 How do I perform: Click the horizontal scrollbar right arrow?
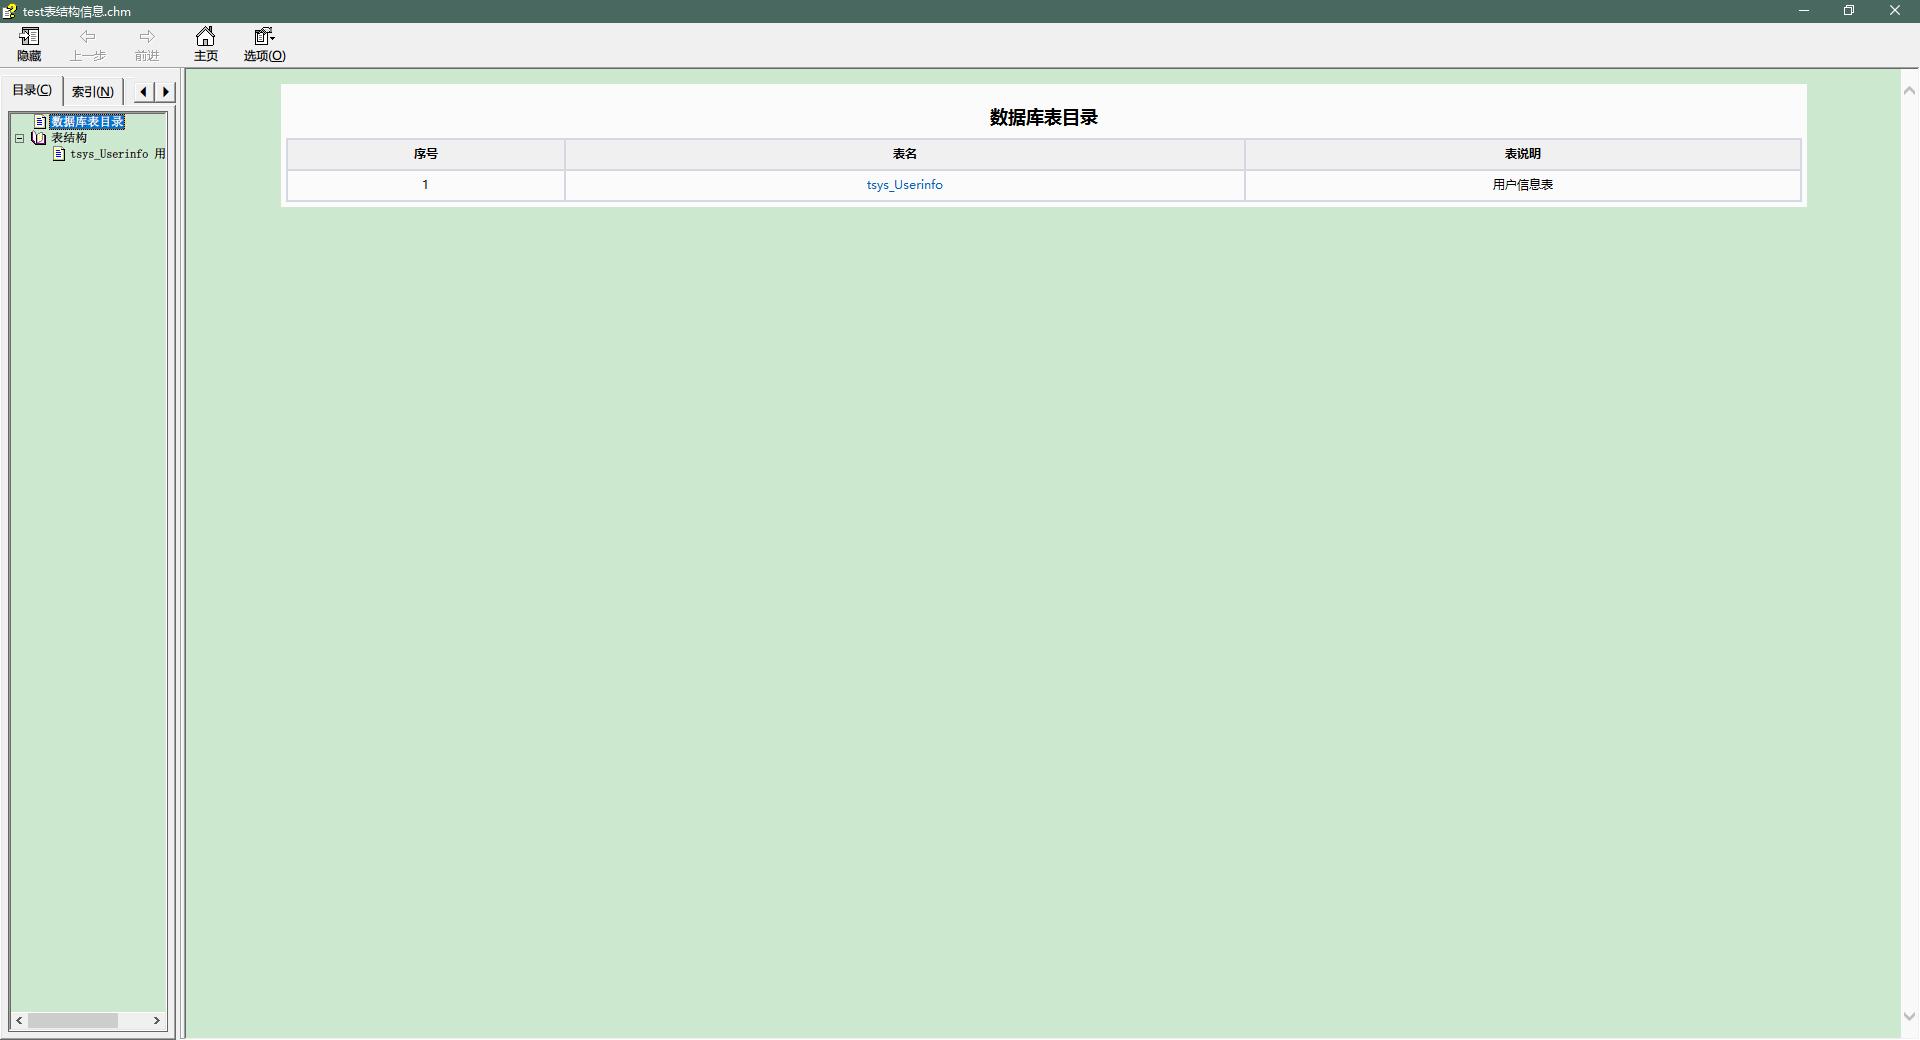[156, 1021]
